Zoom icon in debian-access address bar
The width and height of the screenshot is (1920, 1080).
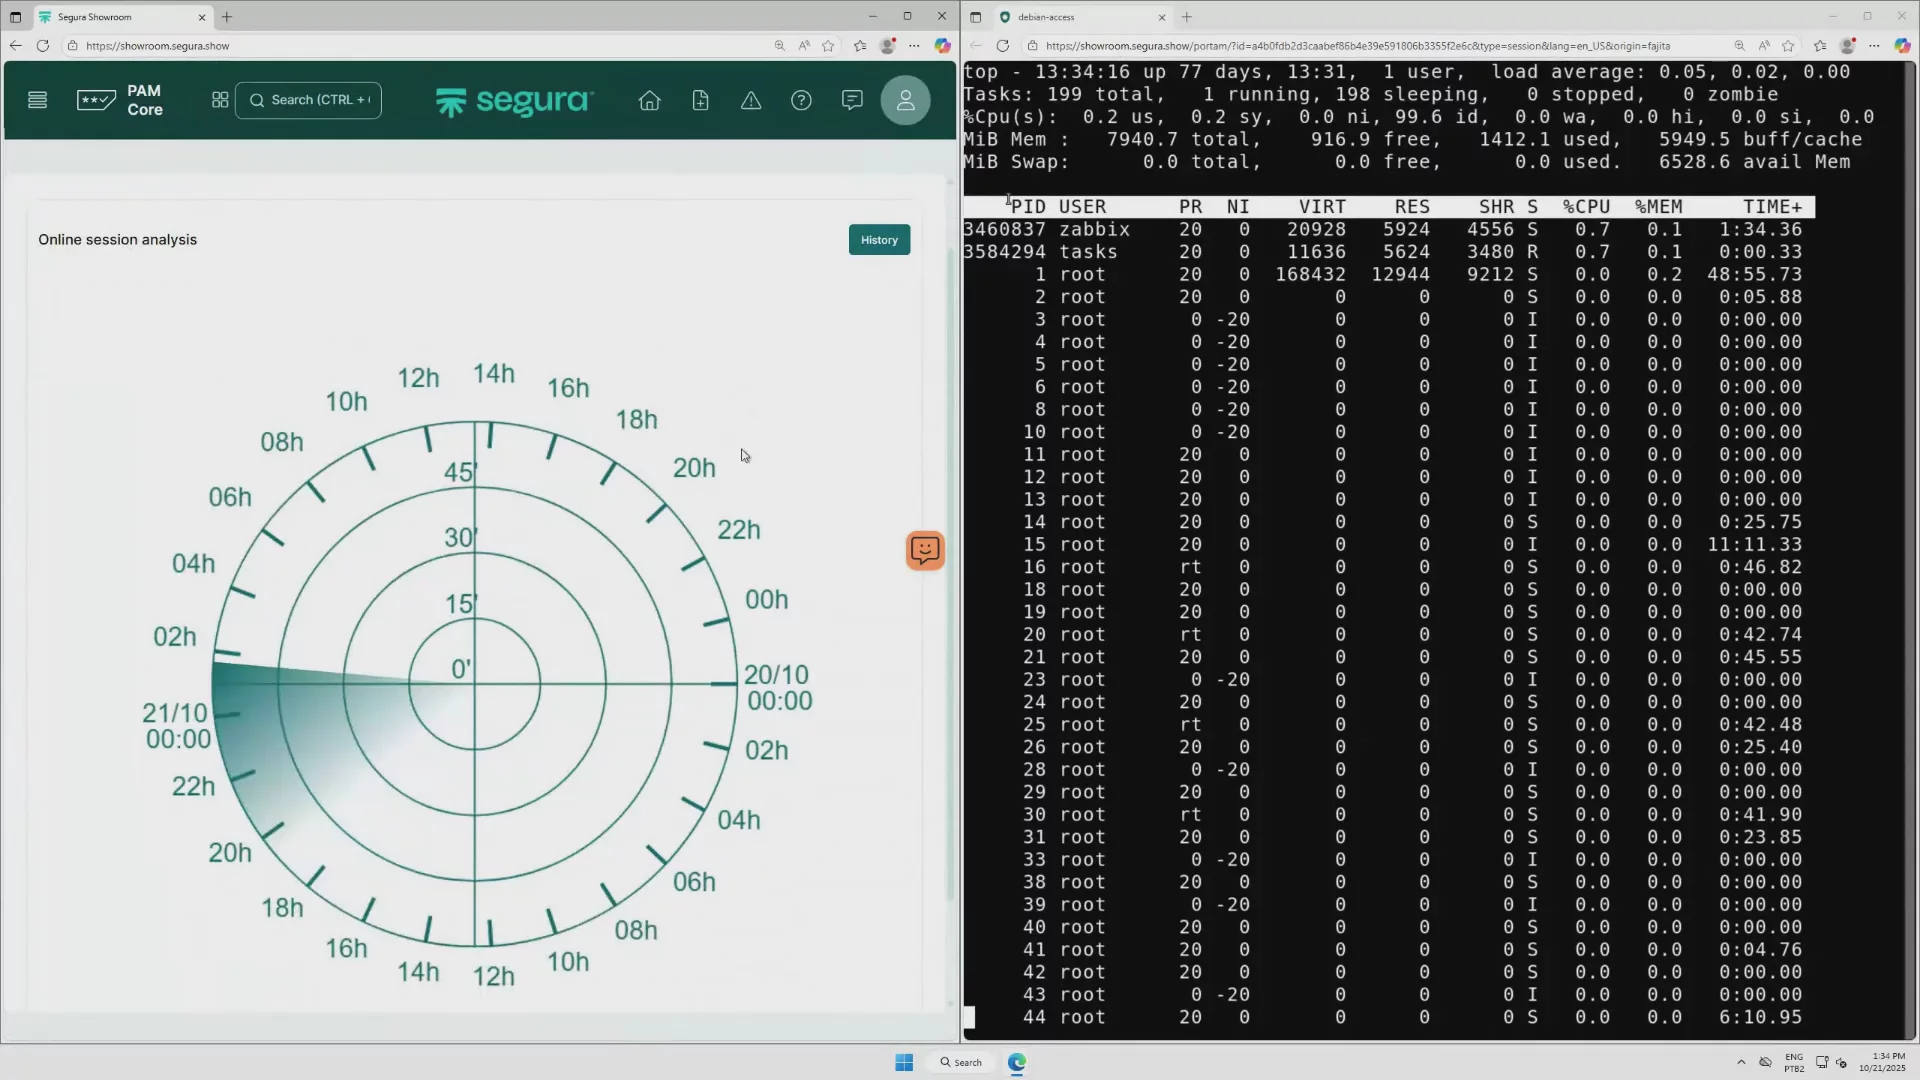tap(1739, 45)
